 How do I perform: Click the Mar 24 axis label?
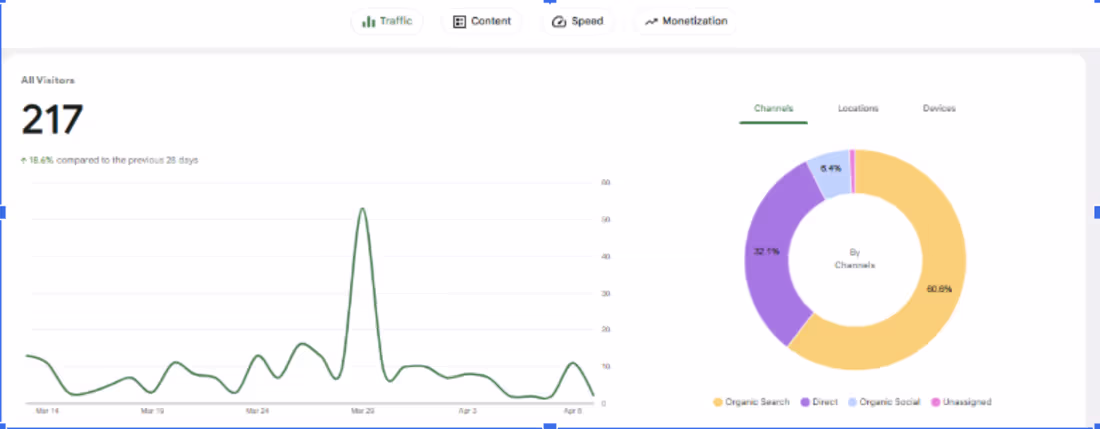tap(257, 411)
